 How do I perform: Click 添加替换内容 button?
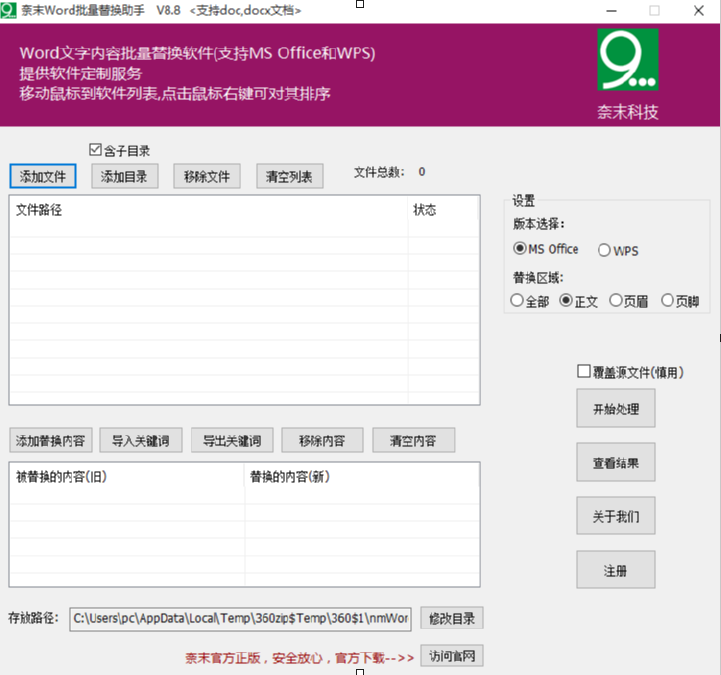[x=51, y=440]
